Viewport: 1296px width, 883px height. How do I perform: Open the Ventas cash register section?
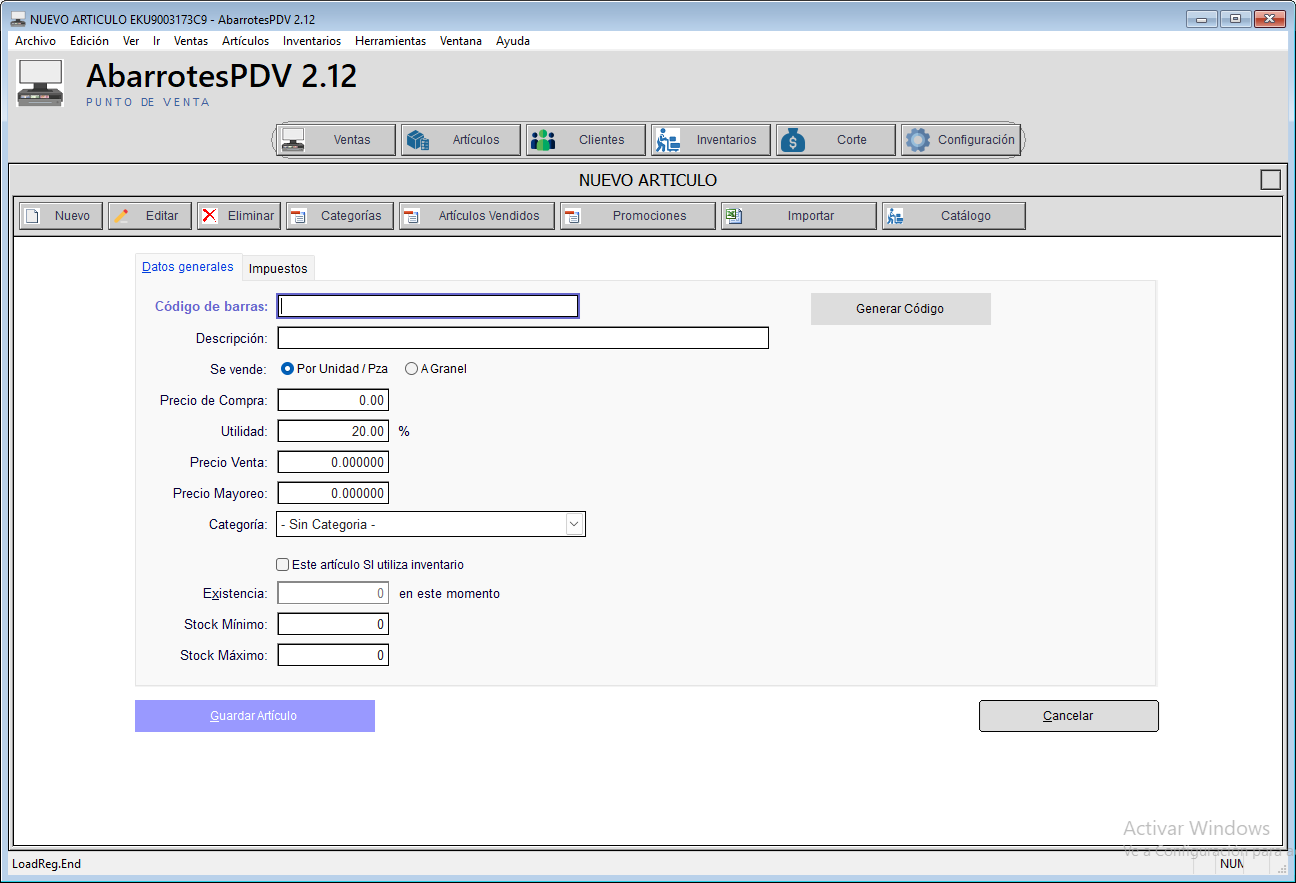coord(336,140)
